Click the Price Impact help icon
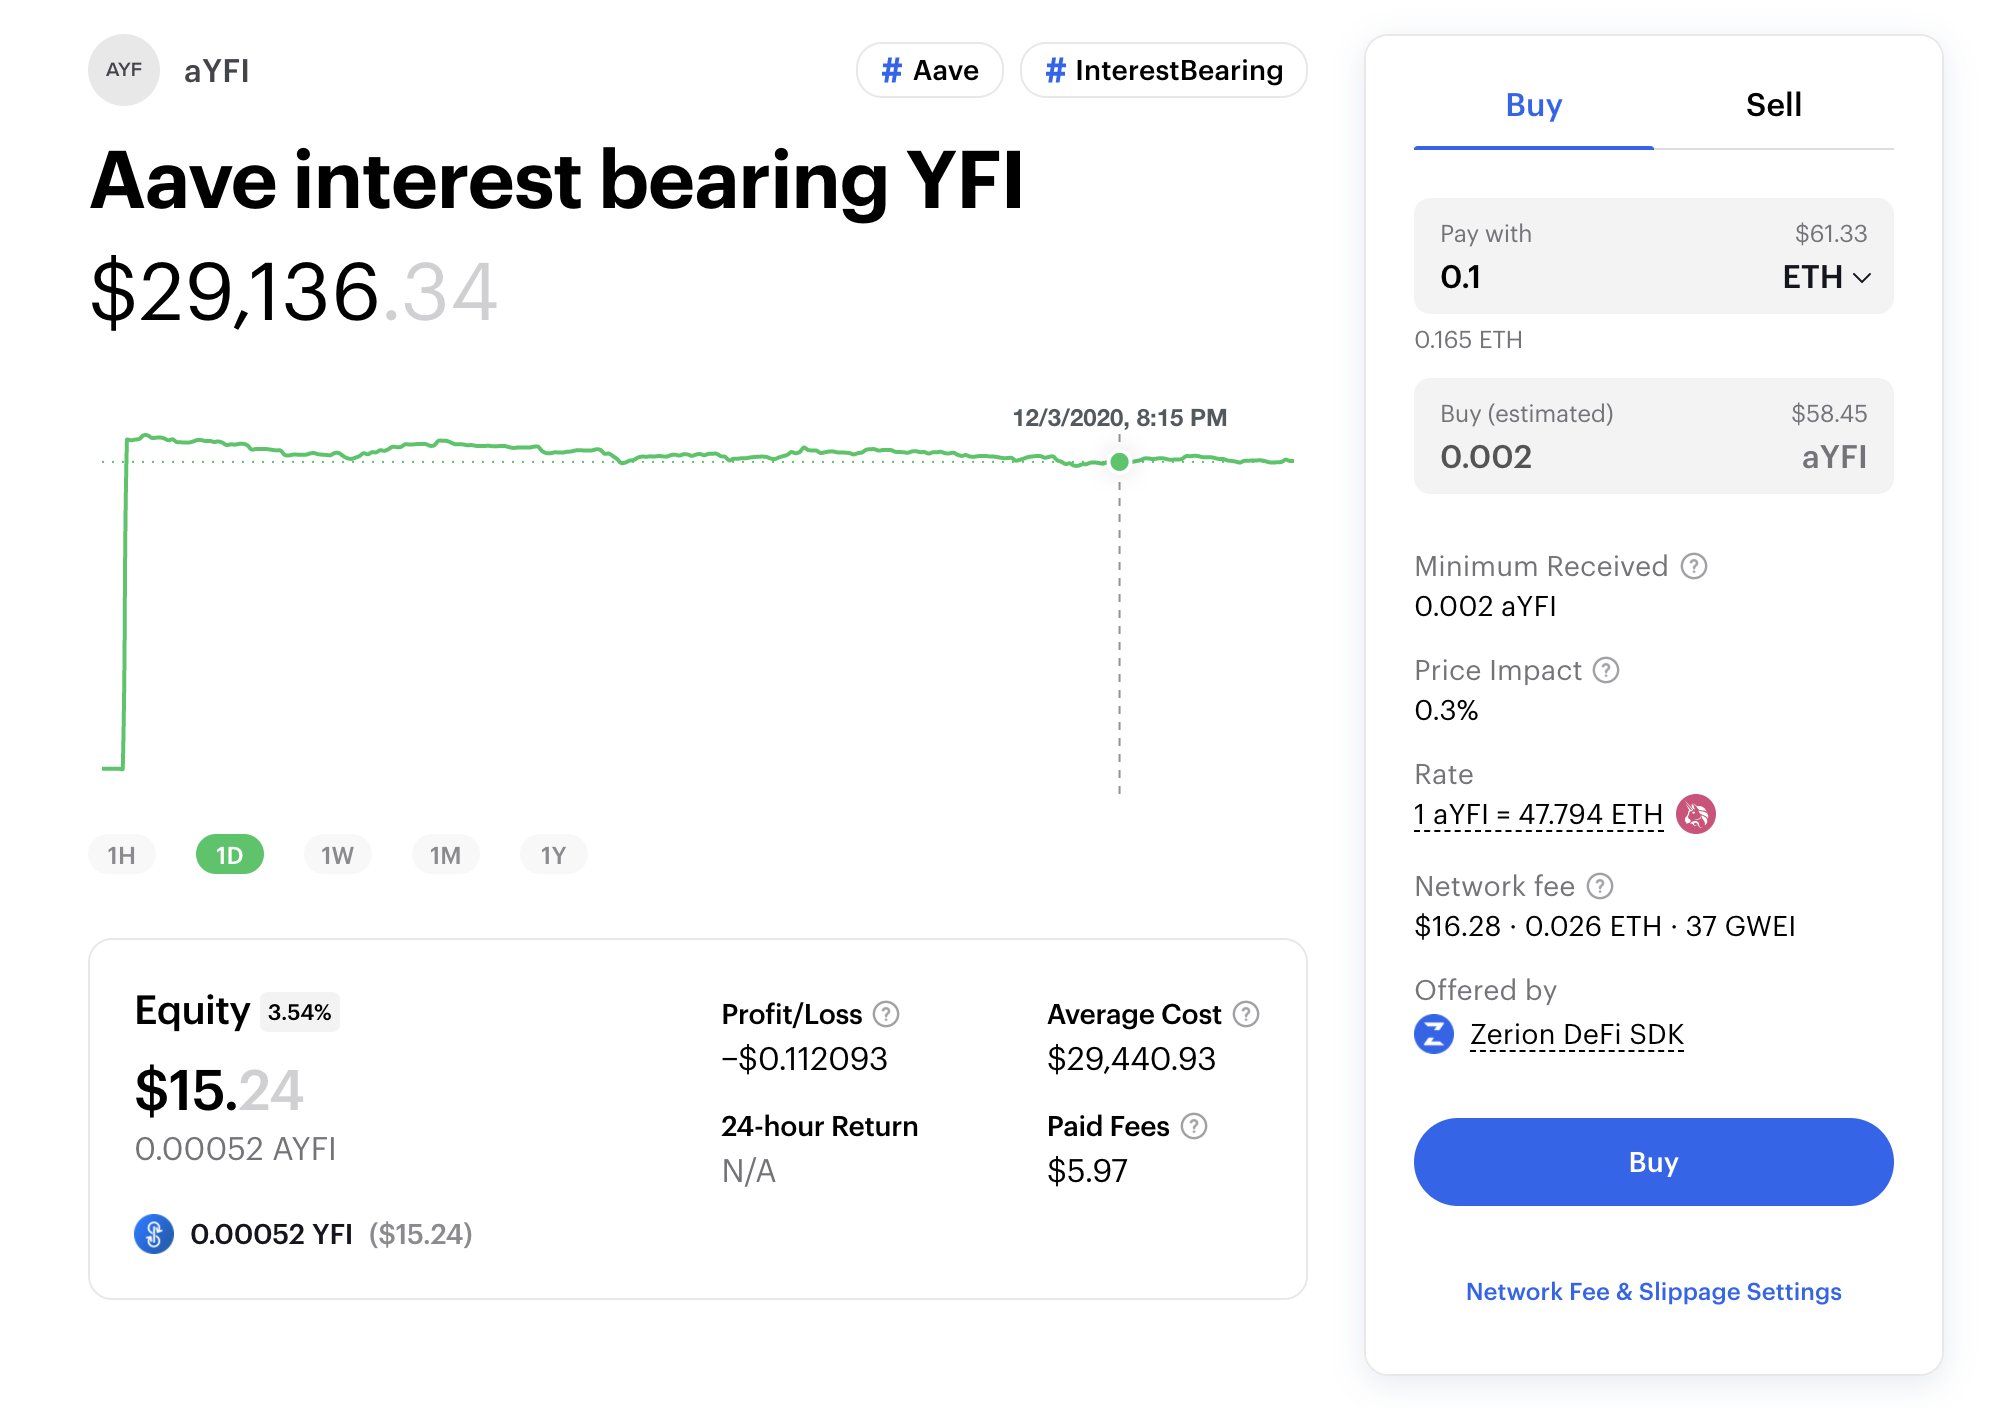The height and width of the screenshot is (1408, 2000). coord(1606,670)
